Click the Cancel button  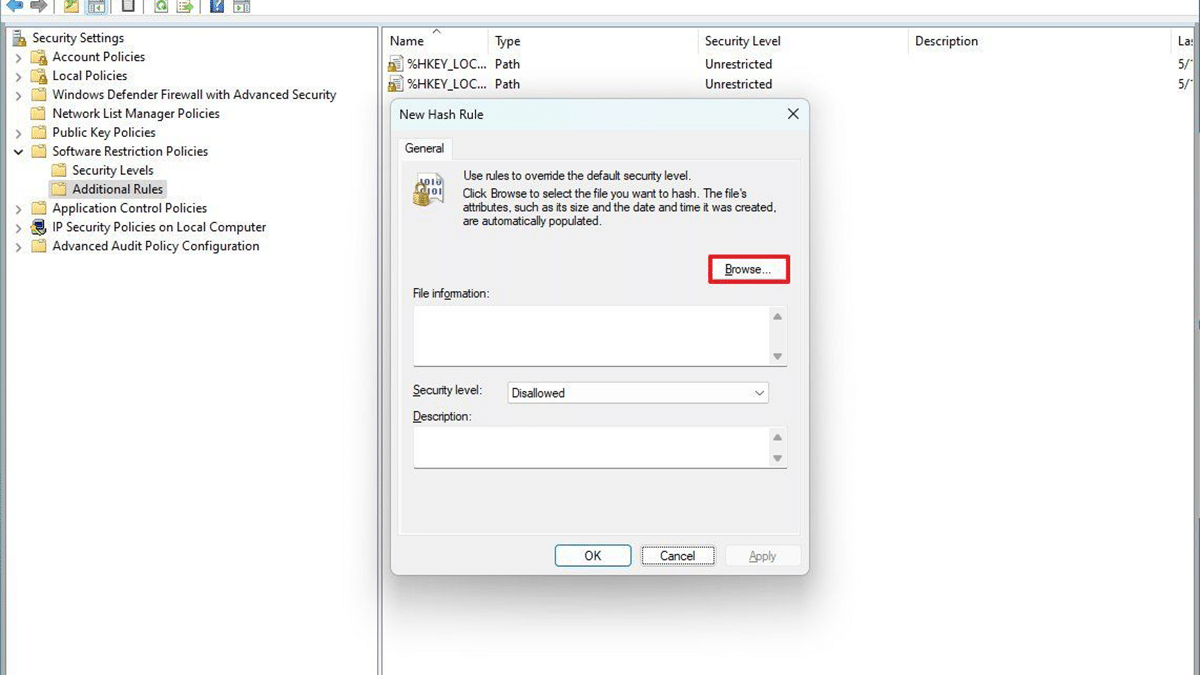(678, 556)
